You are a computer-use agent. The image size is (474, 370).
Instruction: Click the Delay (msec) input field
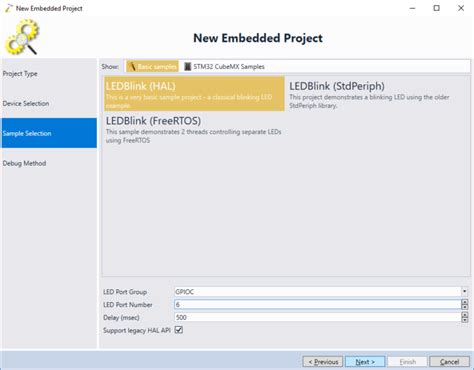pos(317,317)
